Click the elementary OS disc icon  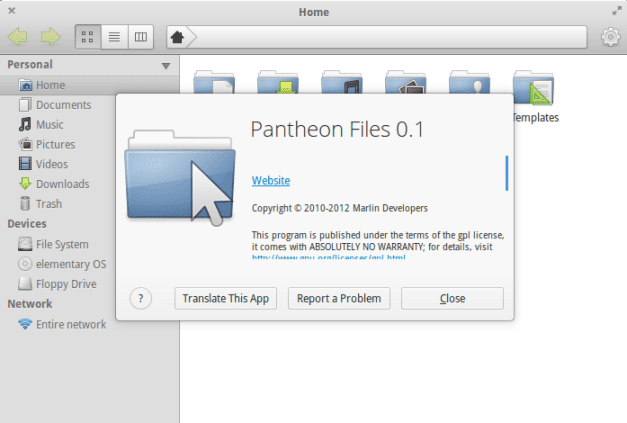click(25, 264)
